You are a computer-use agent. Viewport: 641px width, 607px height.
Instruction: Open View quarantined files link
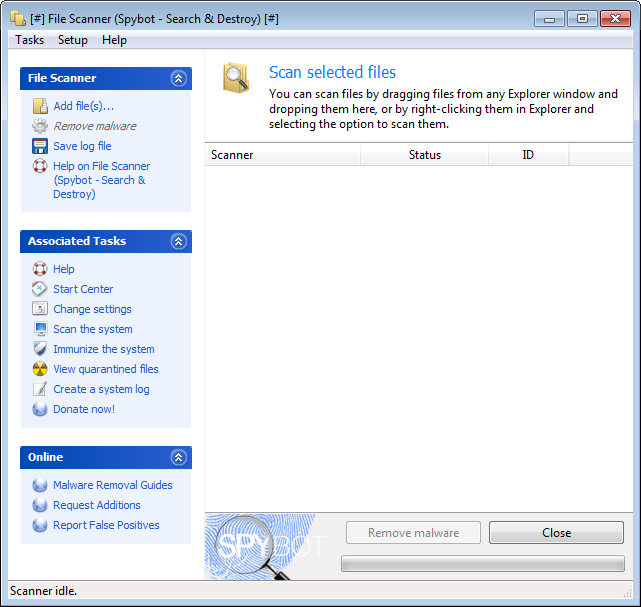[x=106, y=369]
